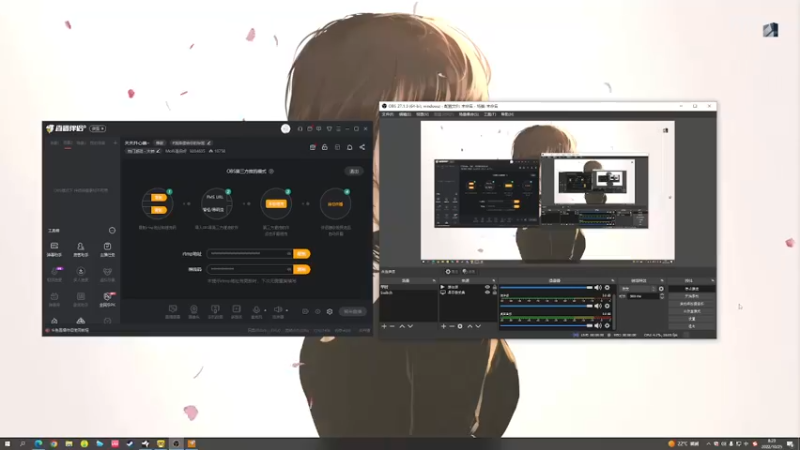Click the padlock icon in the room info bar
Image resolution: width=800 pixels, height=450 pixels.
point(324,147)
